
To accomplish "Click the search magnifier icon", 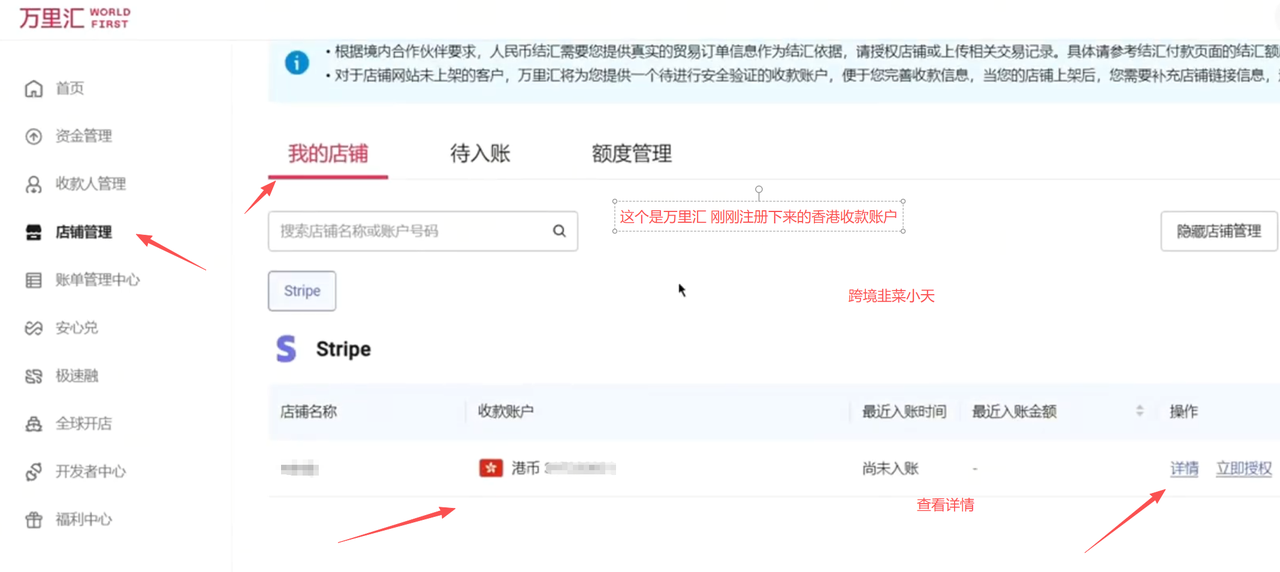I will (x=559, y=231).
